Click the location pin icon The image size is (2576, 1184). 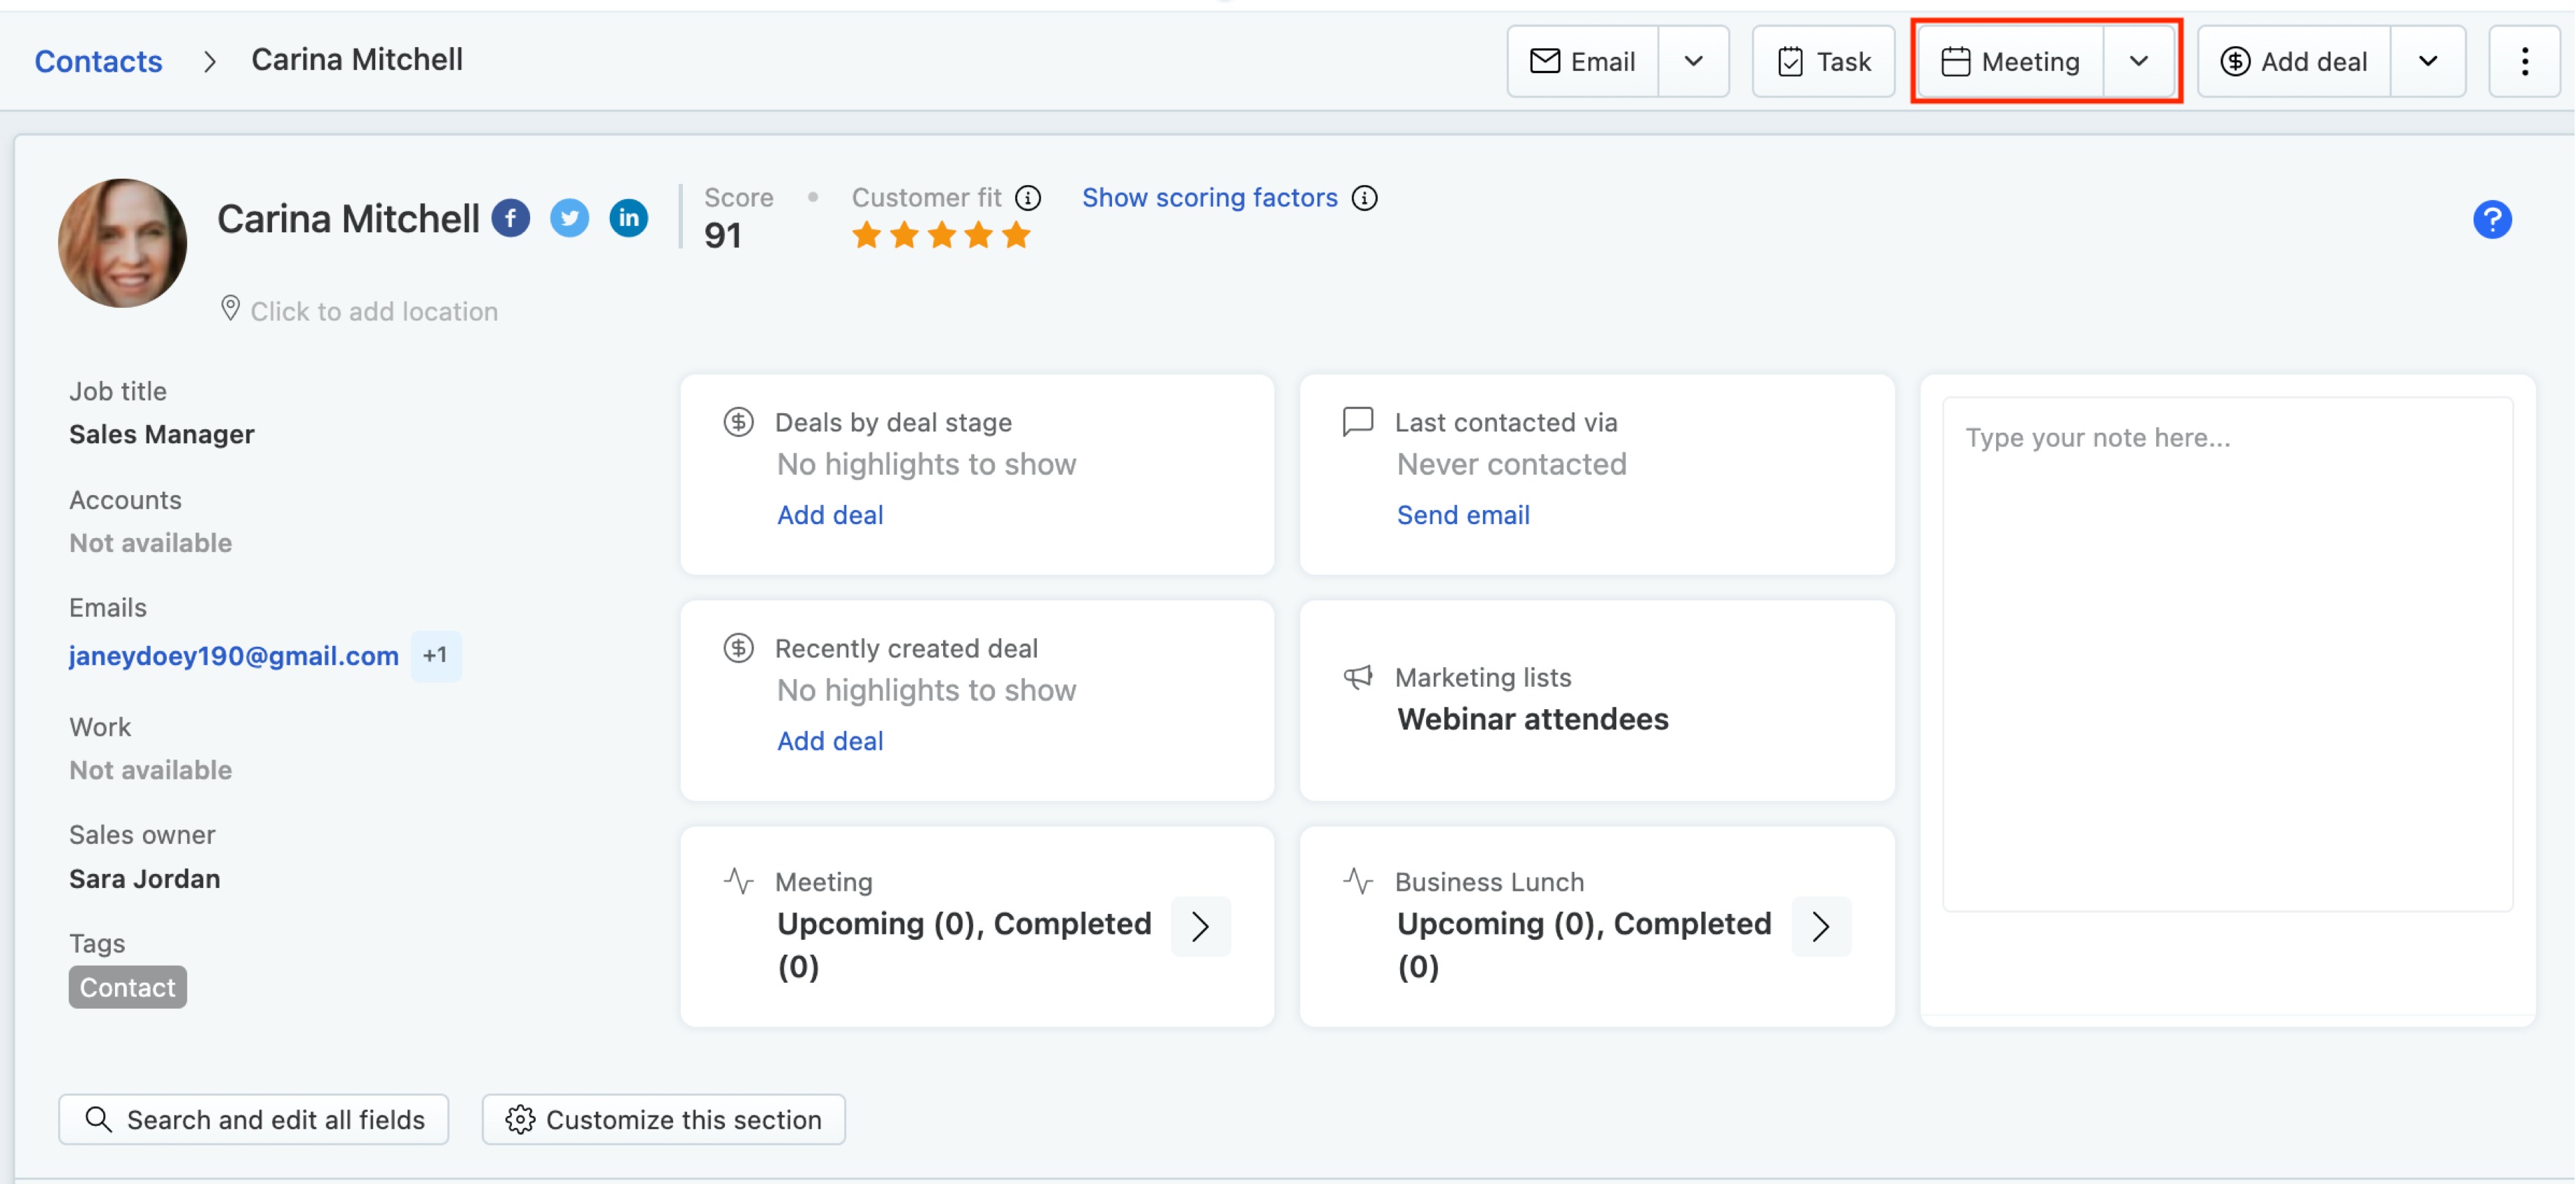[x=230, y=309]
